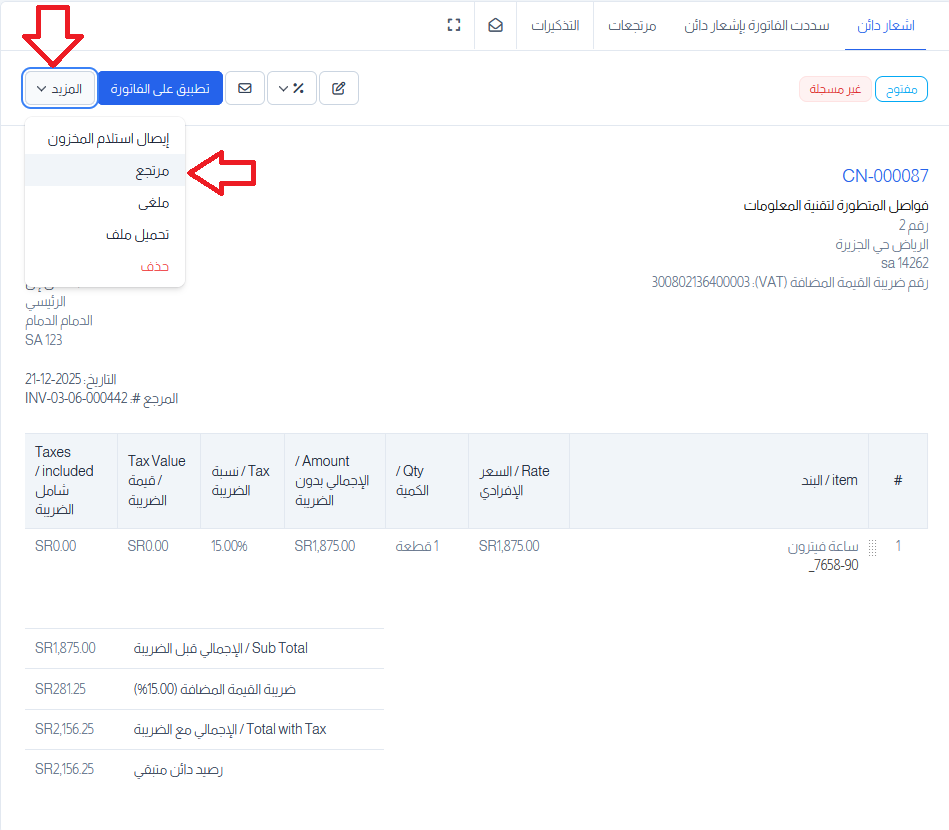Click the open envelope icon tab
This screenshot has height=830, width=949.
495,25
